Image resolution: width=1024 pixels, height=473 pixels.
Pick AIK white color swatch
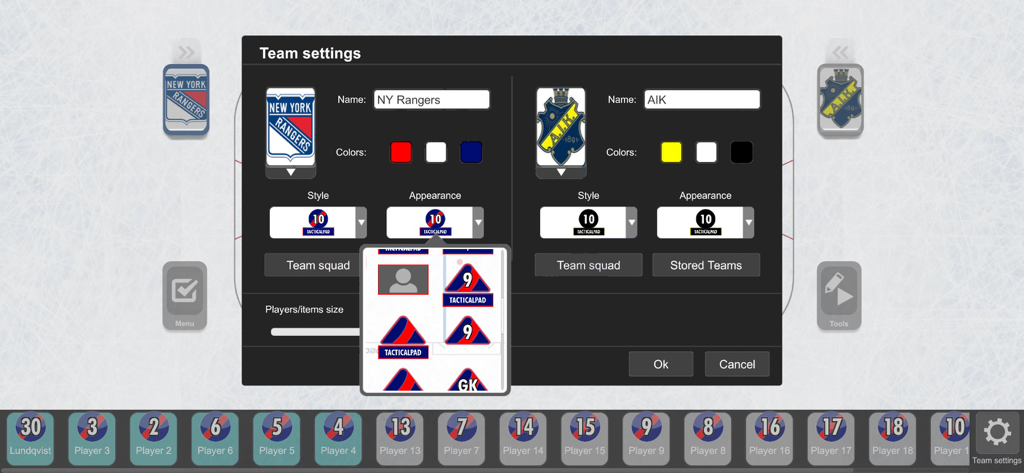click(x=707, y=152)
